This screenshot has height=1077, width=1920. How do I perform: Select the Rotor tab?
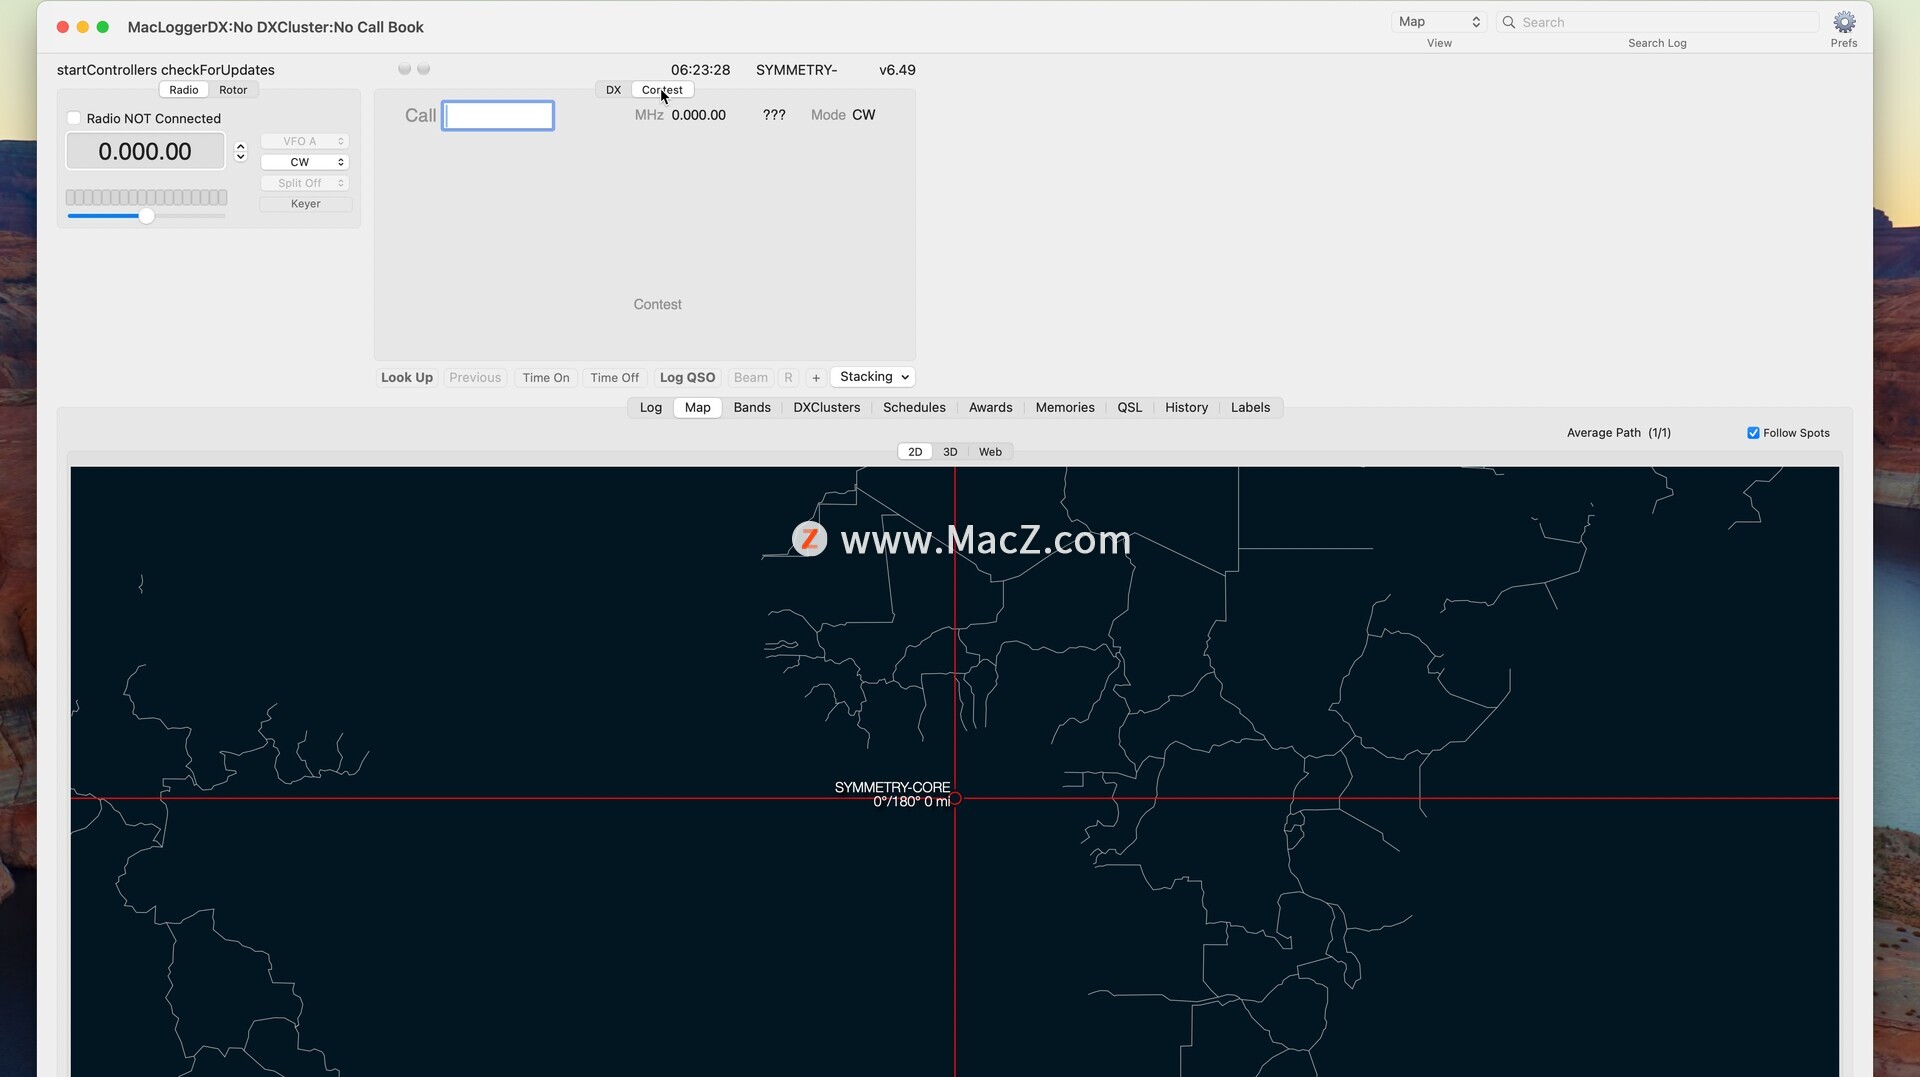pos(233,90)
